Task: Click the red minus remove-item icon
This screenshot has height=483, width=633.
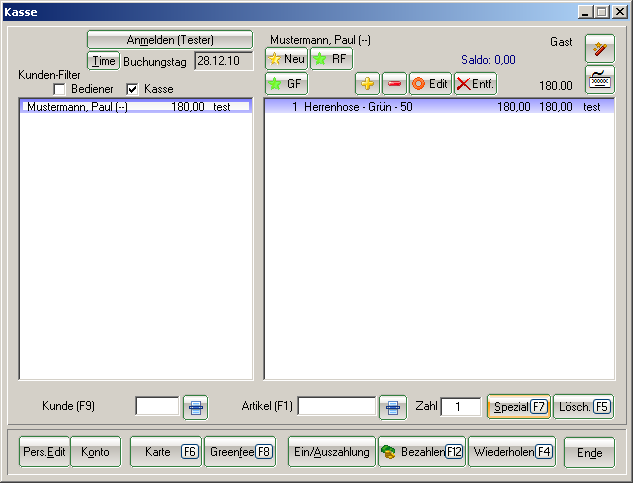Action: (x=394, y=84)
